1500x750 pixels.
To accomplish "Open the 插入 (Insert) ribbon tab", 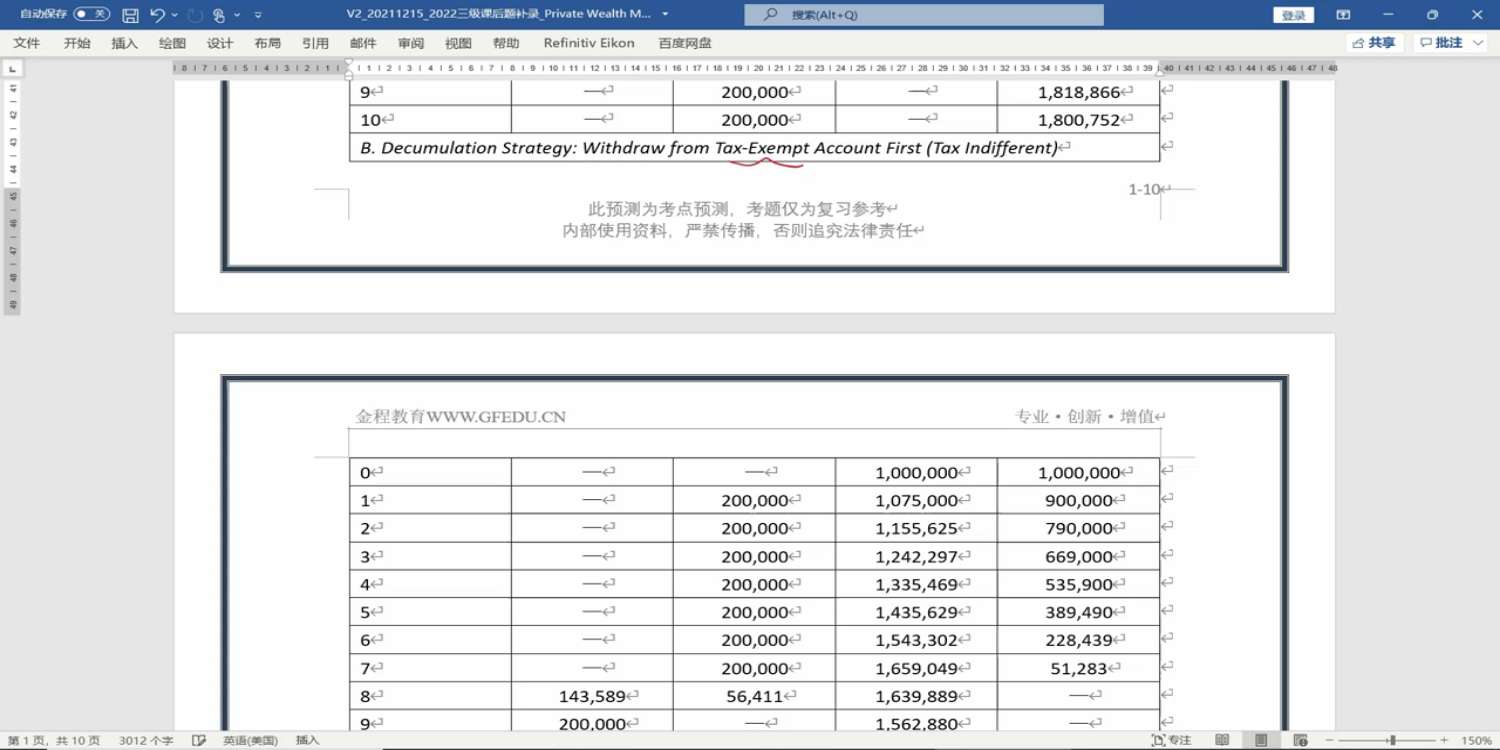I will (125, 43).
